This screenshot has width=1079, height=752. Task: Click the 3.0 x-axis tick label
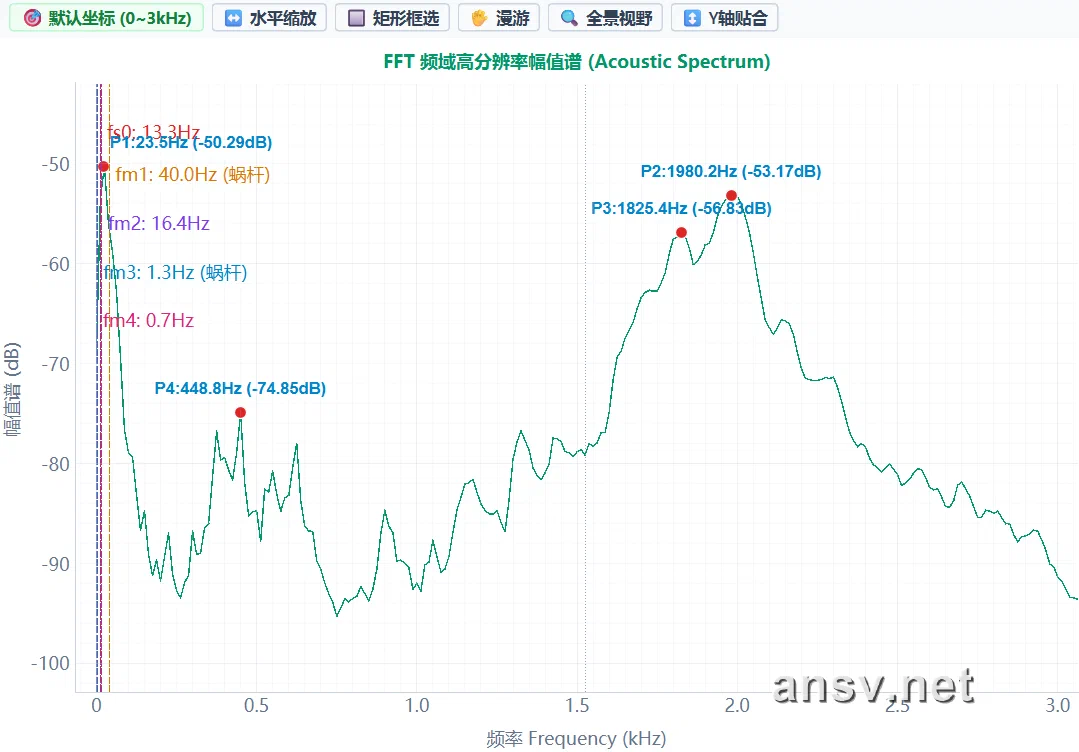coord(1058,706)
